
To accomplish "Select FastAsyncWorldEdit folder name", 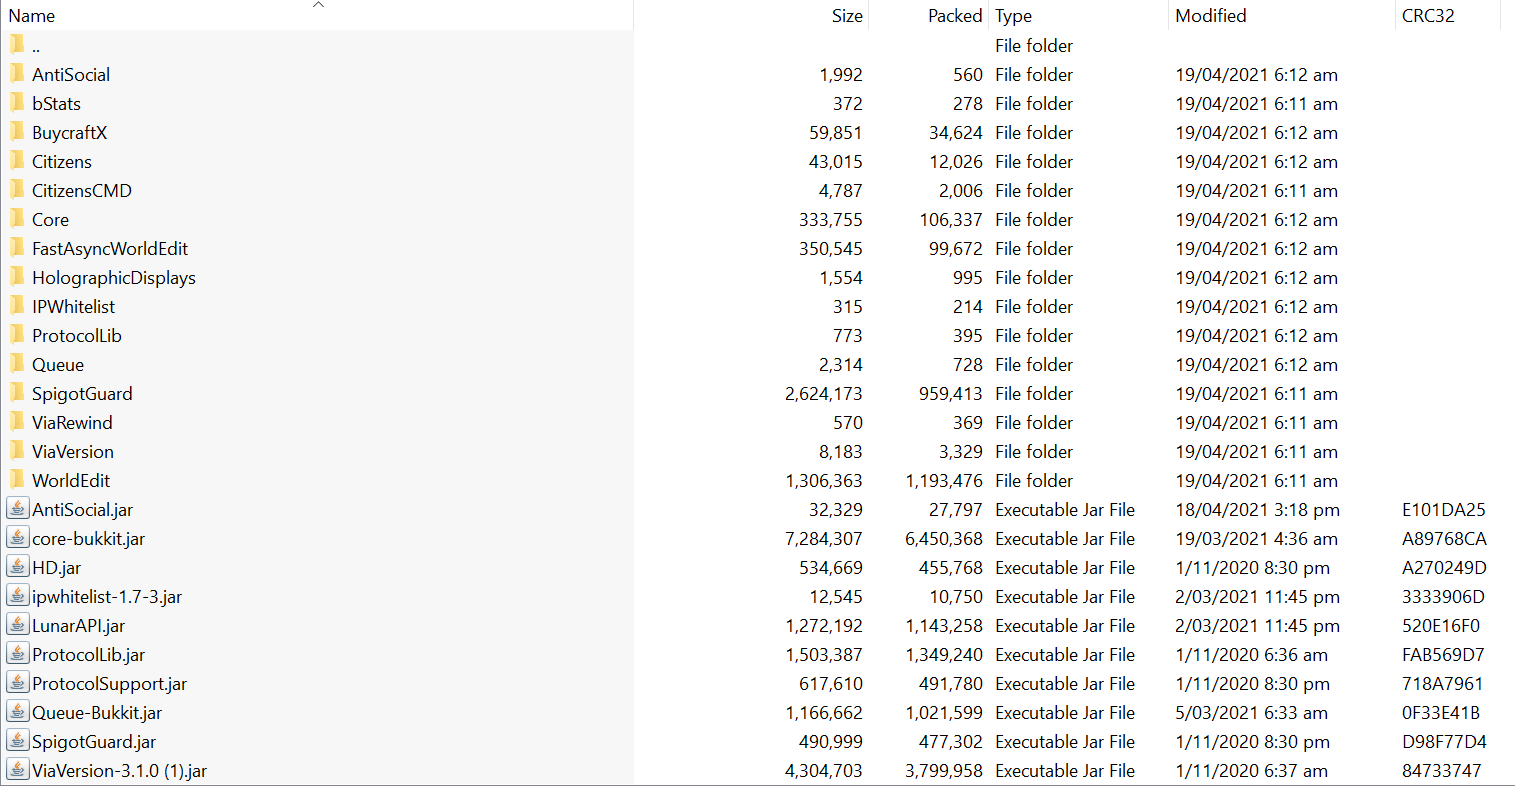I will 110,248.
